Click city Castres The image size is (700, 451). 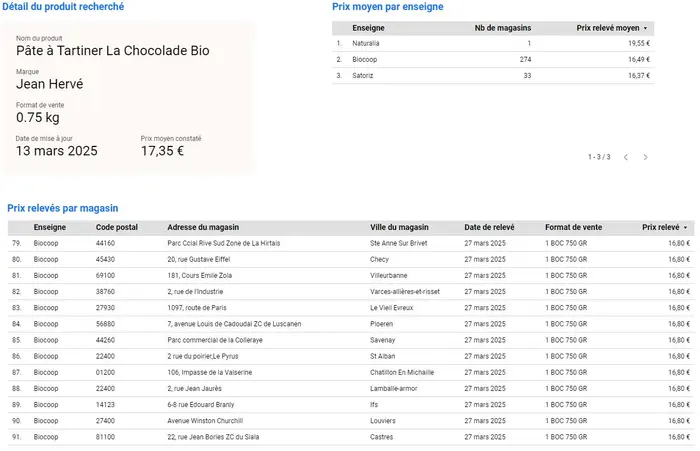pos(382,437)
